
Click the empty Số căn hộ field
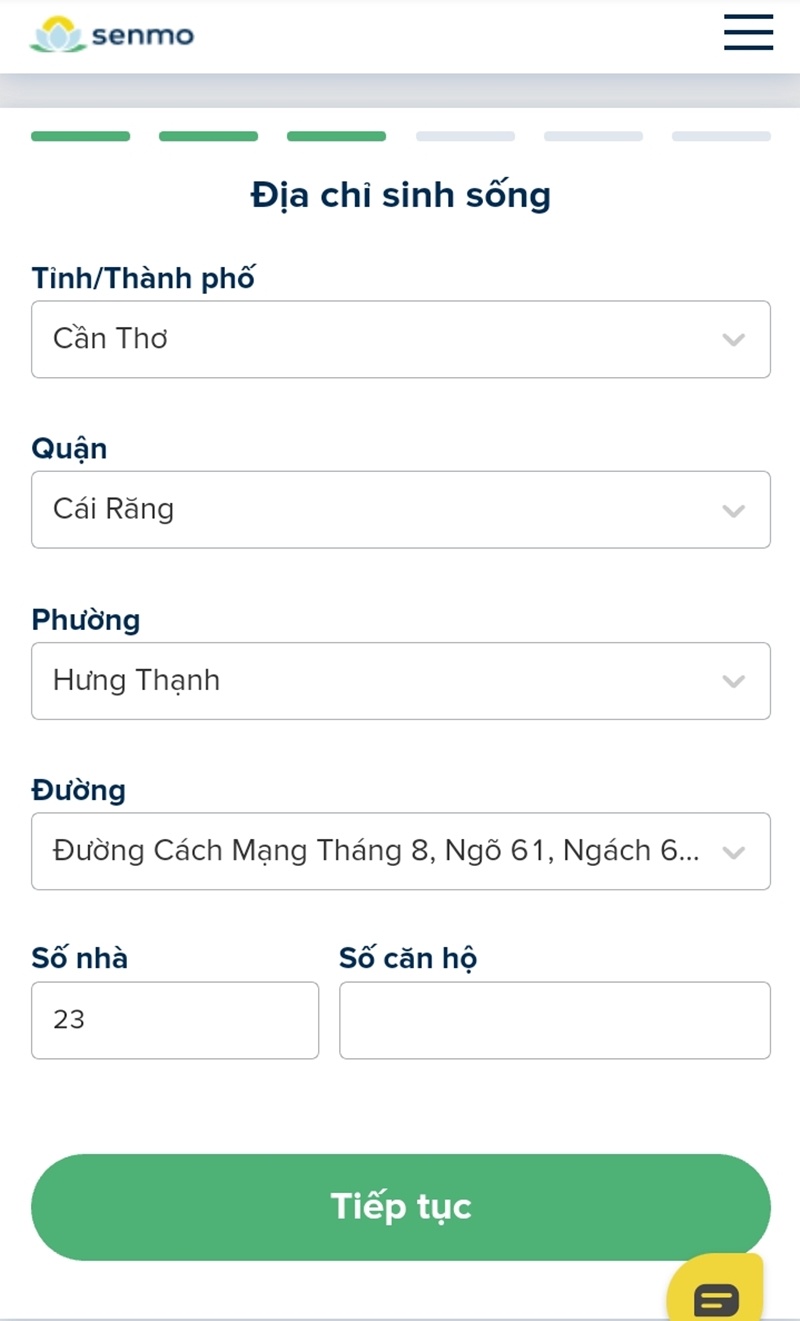pos(554,1019)
